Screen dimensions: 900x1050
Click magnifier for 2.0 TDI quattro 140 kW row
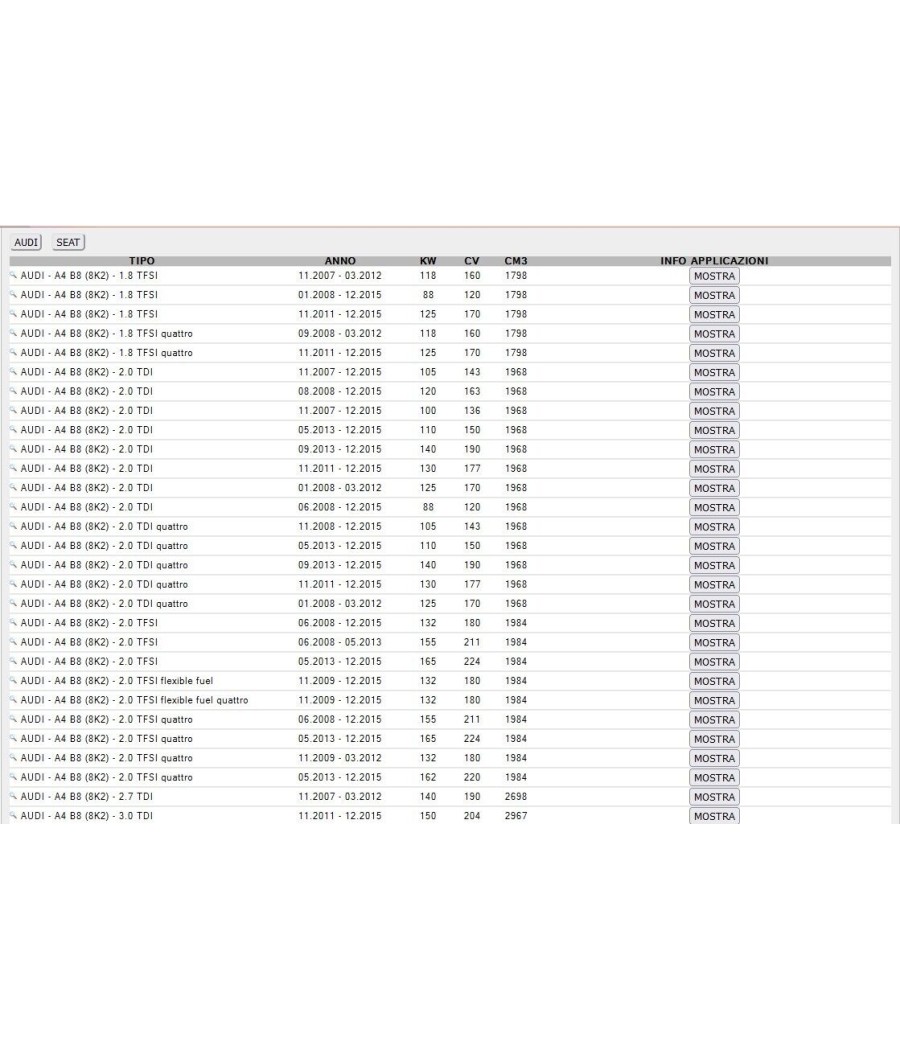(13, 565)
